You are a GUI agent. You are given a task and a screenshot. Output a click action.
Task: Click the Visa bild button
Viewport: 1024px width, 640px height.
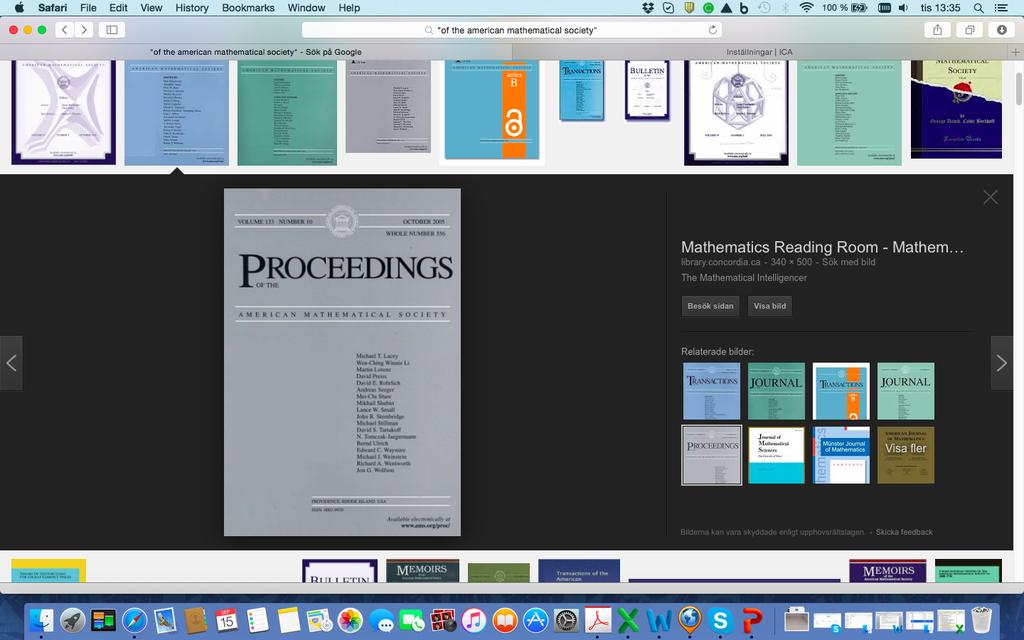770,306
